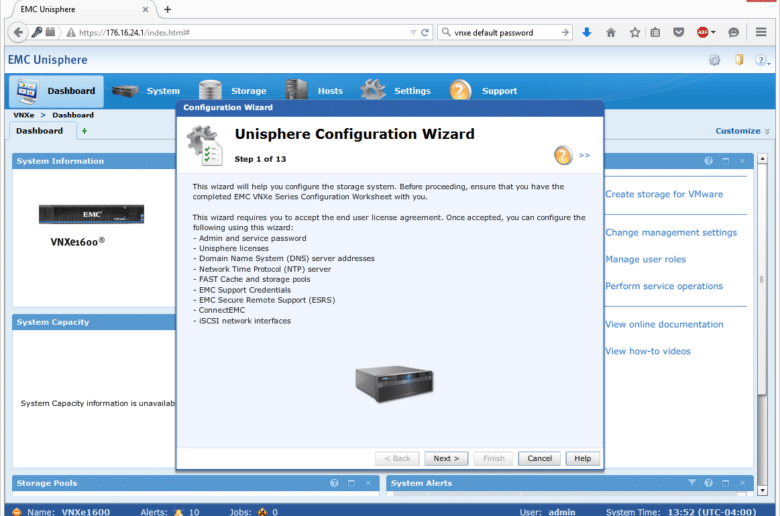Viewport: 780px width, 516px height.
Task: Expand the Customize dropdown
Action: tap(742, 131)
